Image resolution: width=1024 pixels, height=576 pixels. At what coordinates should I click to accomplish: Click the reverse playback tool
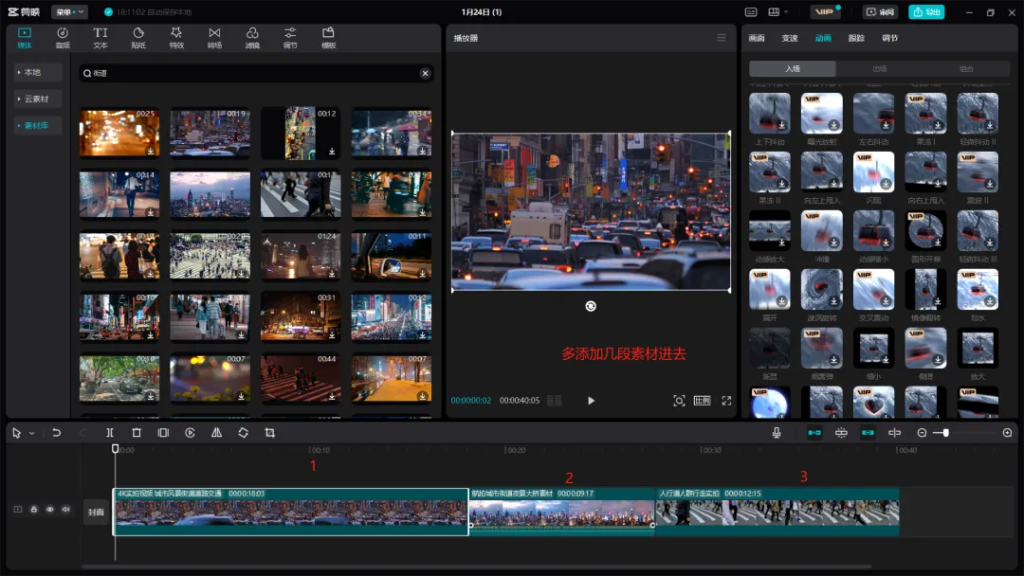190,433
